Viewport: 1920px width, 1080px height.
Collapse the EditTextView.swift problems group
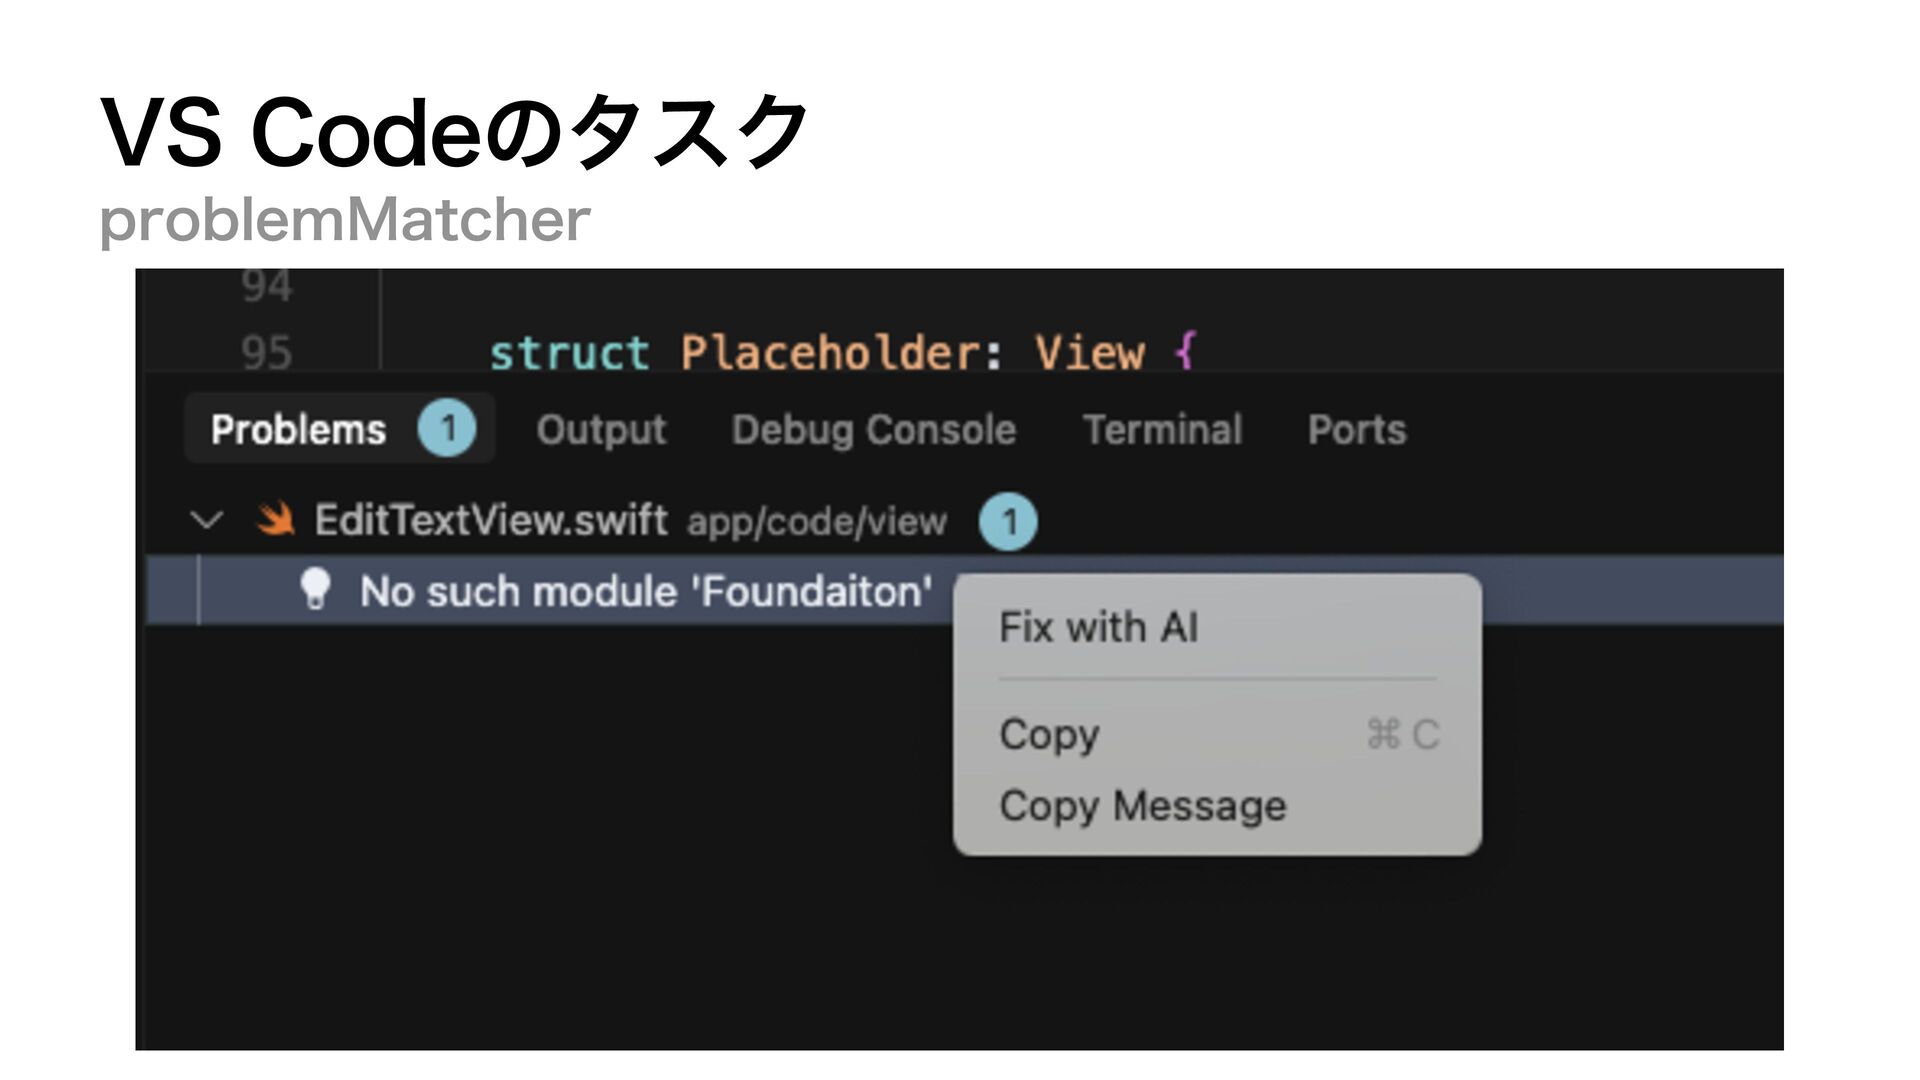(206, 520)
